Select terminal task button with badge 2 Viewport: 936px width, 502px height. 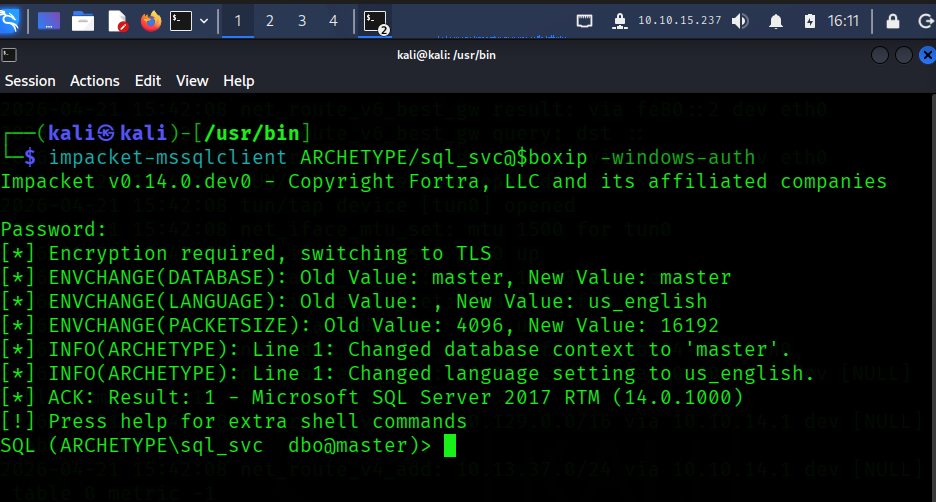[x=375, y=22]
